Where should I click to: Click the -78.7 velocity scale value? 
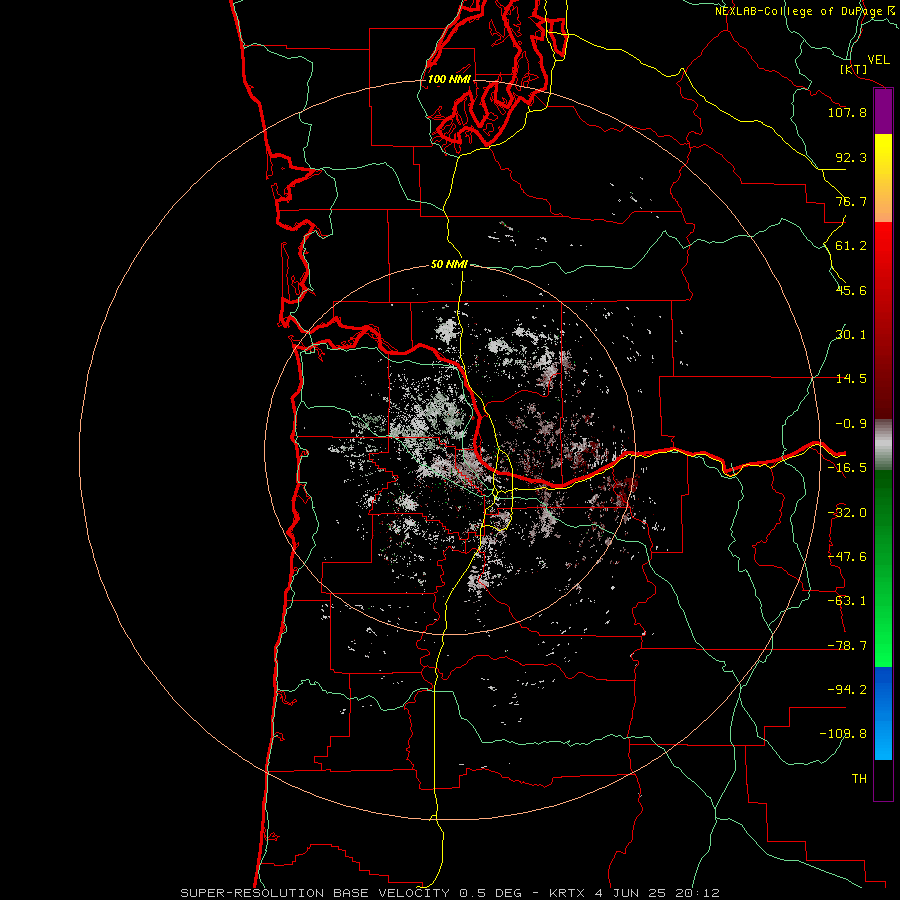click(x=847, y=646)
